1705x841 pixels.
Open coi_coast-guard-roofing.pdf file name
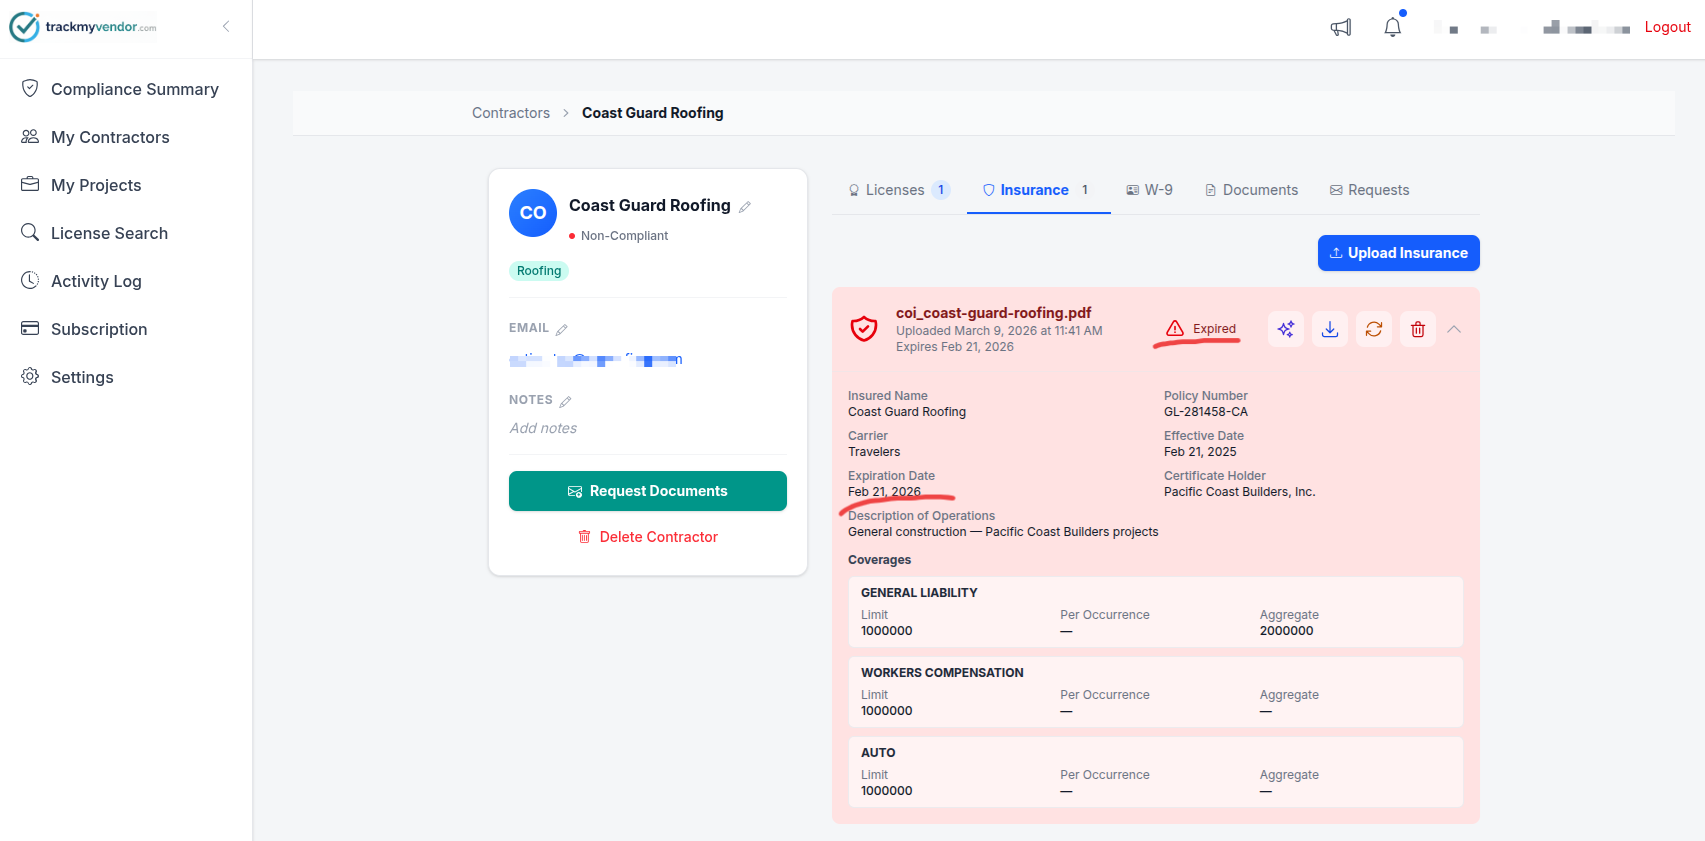(x=993, y=313)
